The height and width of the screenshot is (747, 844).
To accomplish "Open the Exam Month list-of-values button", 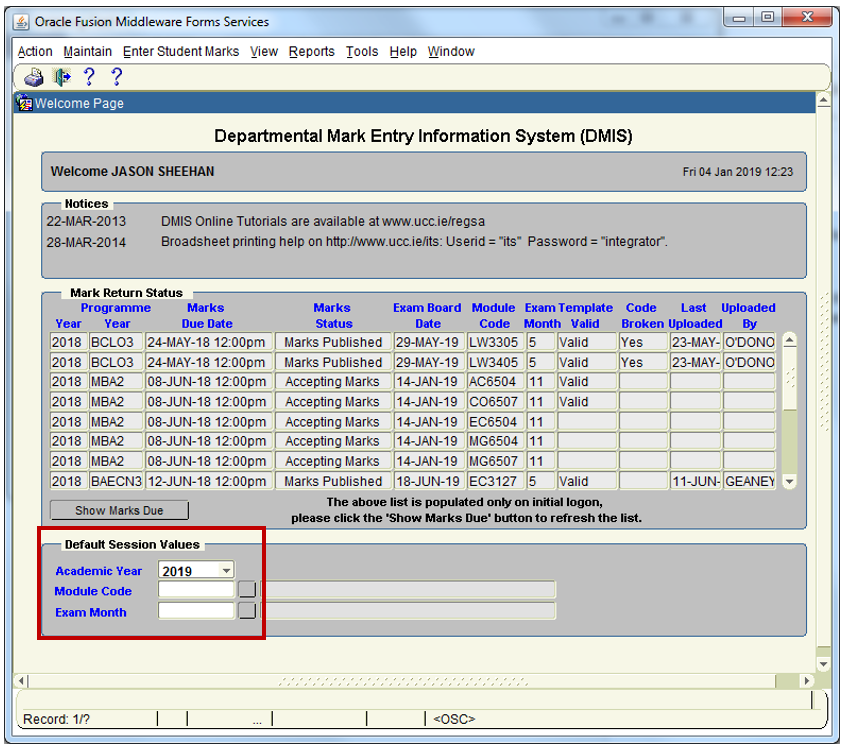I will click(x=247, y=611).
